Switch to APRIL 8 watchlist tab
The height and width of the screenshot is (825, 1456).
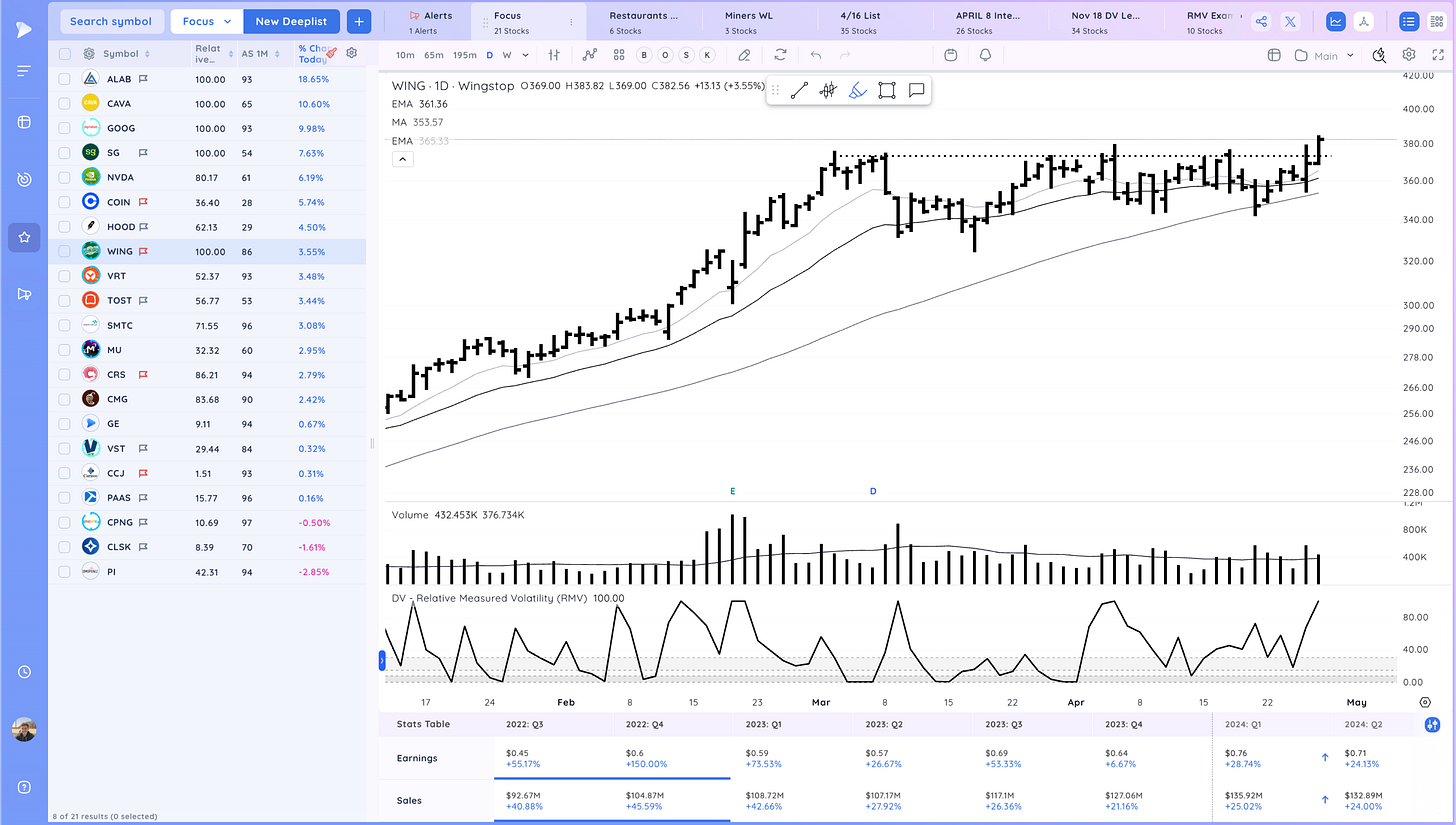point(988,22)
